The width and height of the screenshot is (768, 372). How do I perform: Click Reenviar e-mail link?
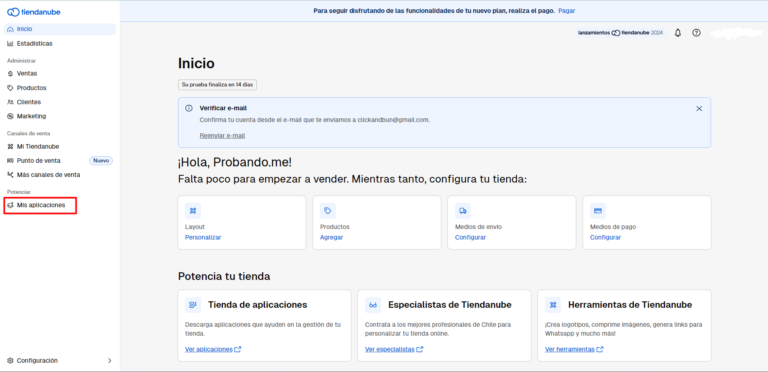[222, 136]
